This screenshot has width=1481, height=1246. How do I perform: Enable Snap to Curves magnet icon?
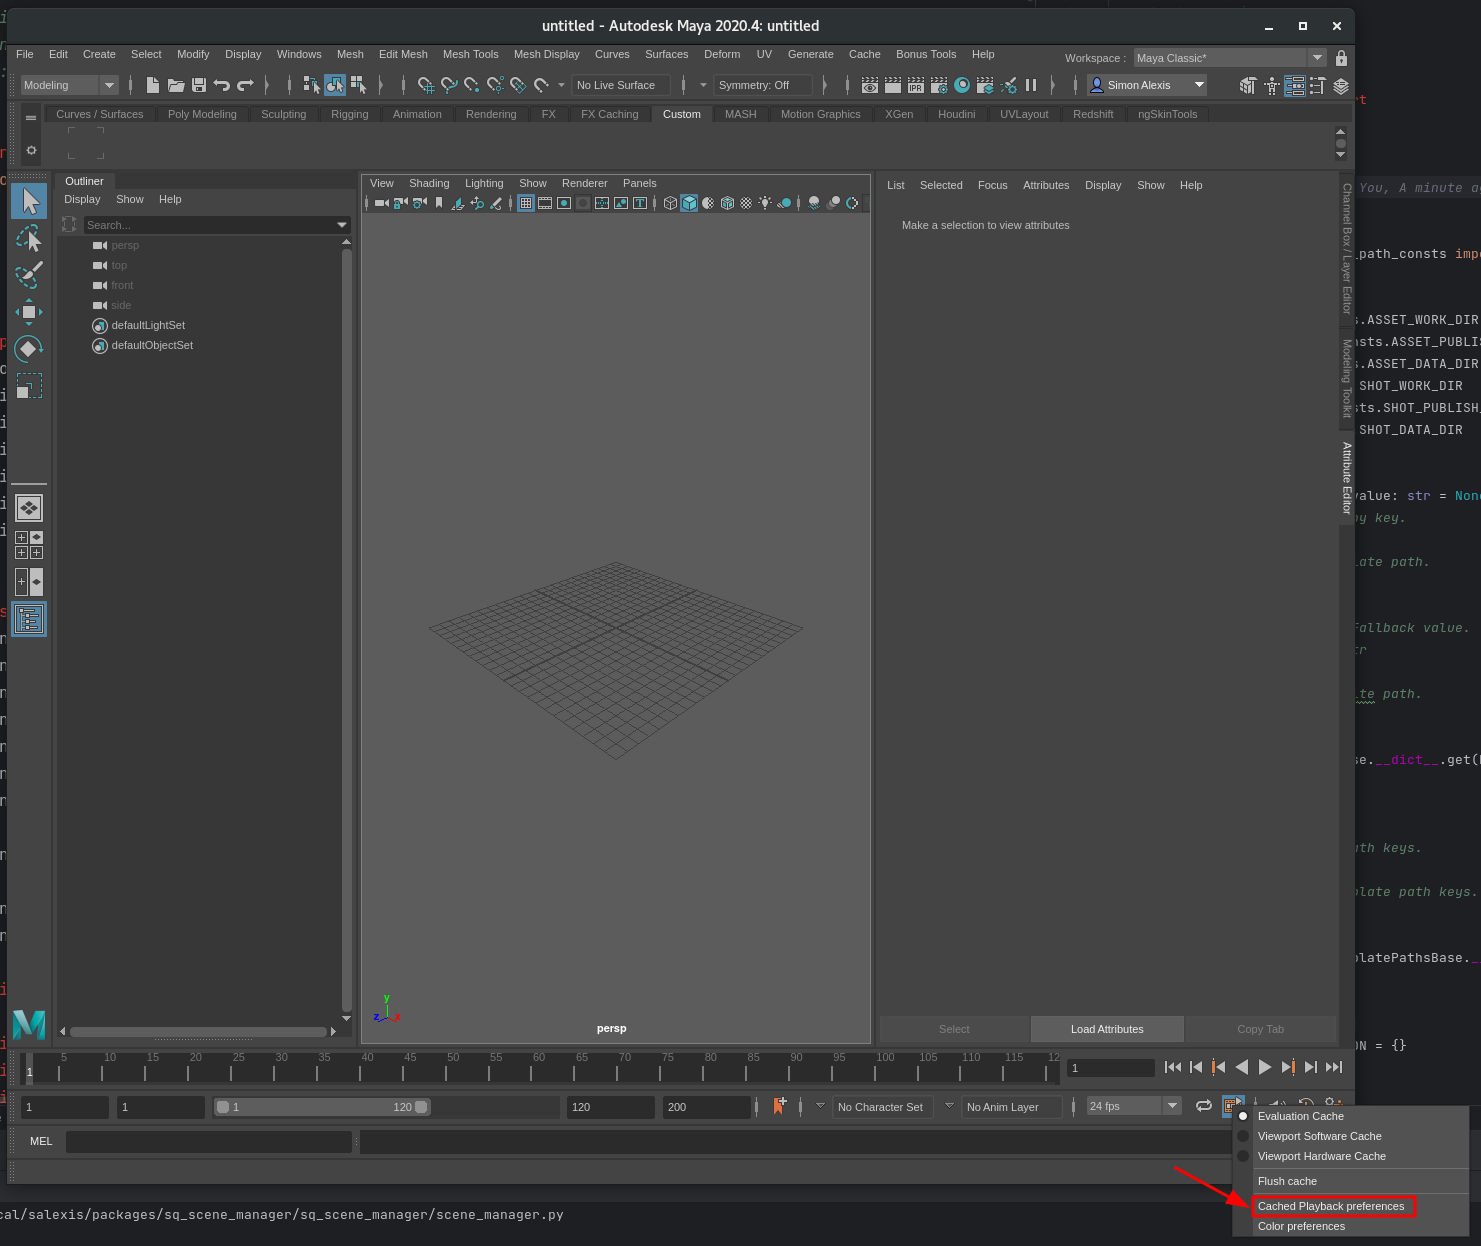click(449, 85)
